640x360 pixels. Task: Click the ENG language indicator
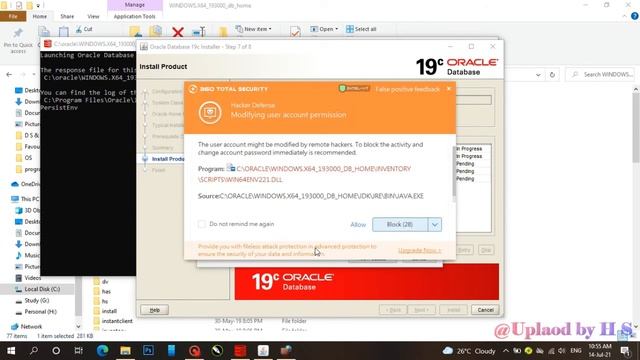576,351
